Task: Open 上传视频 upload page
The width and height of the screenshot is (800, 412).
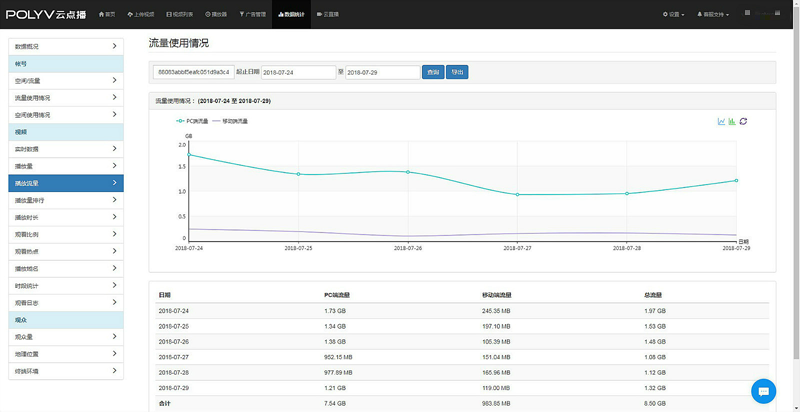Action: click(x=141, y=14)
